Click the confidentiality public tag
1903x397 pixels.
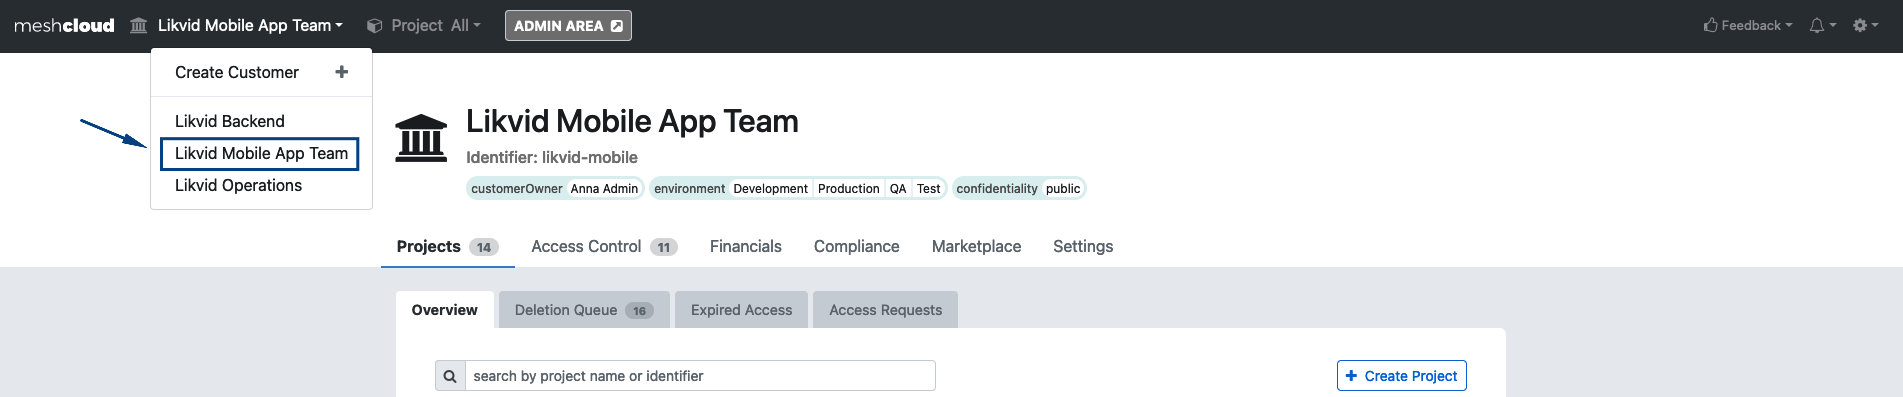[x=1019, y=188]
